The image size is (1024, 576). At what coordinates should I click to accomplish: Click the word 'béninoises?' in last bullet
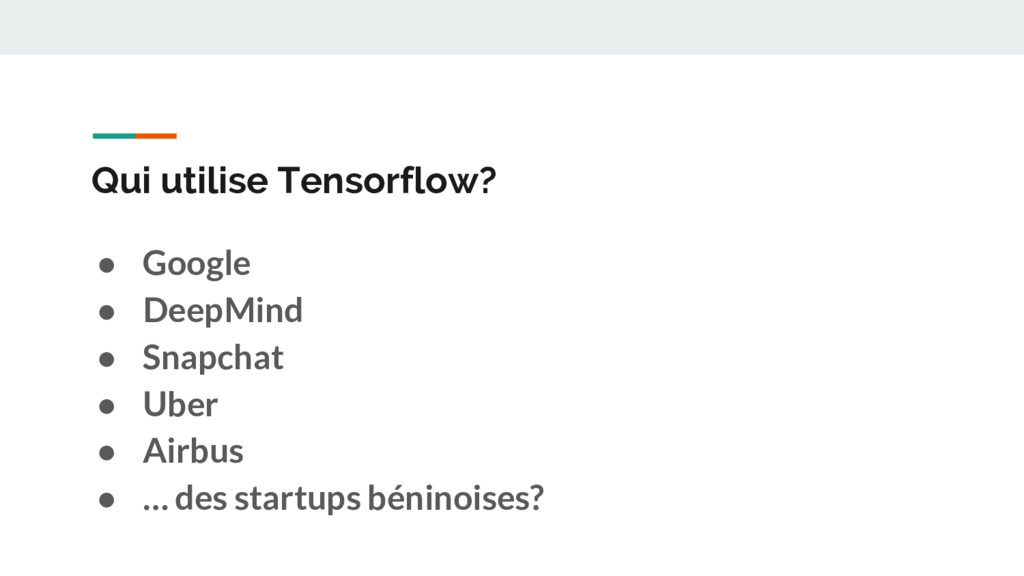click(x=456, y=497)
